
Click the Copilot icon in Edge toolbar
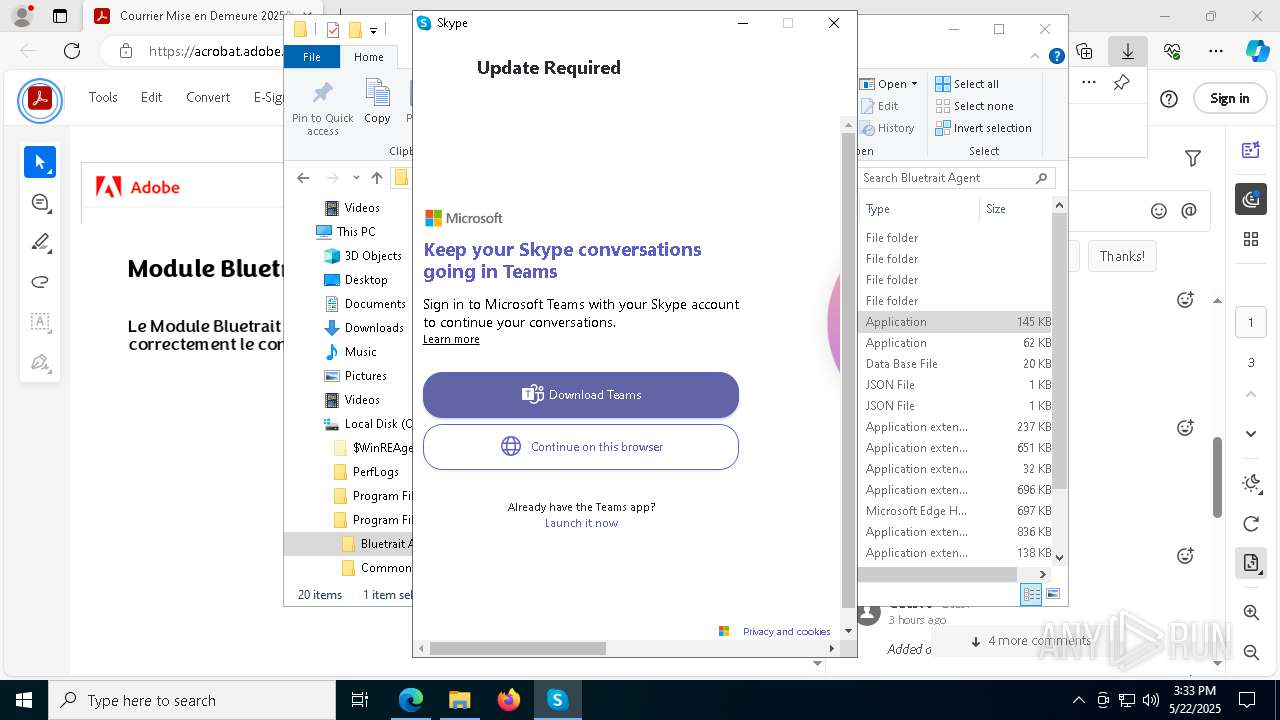[1257, 50]
